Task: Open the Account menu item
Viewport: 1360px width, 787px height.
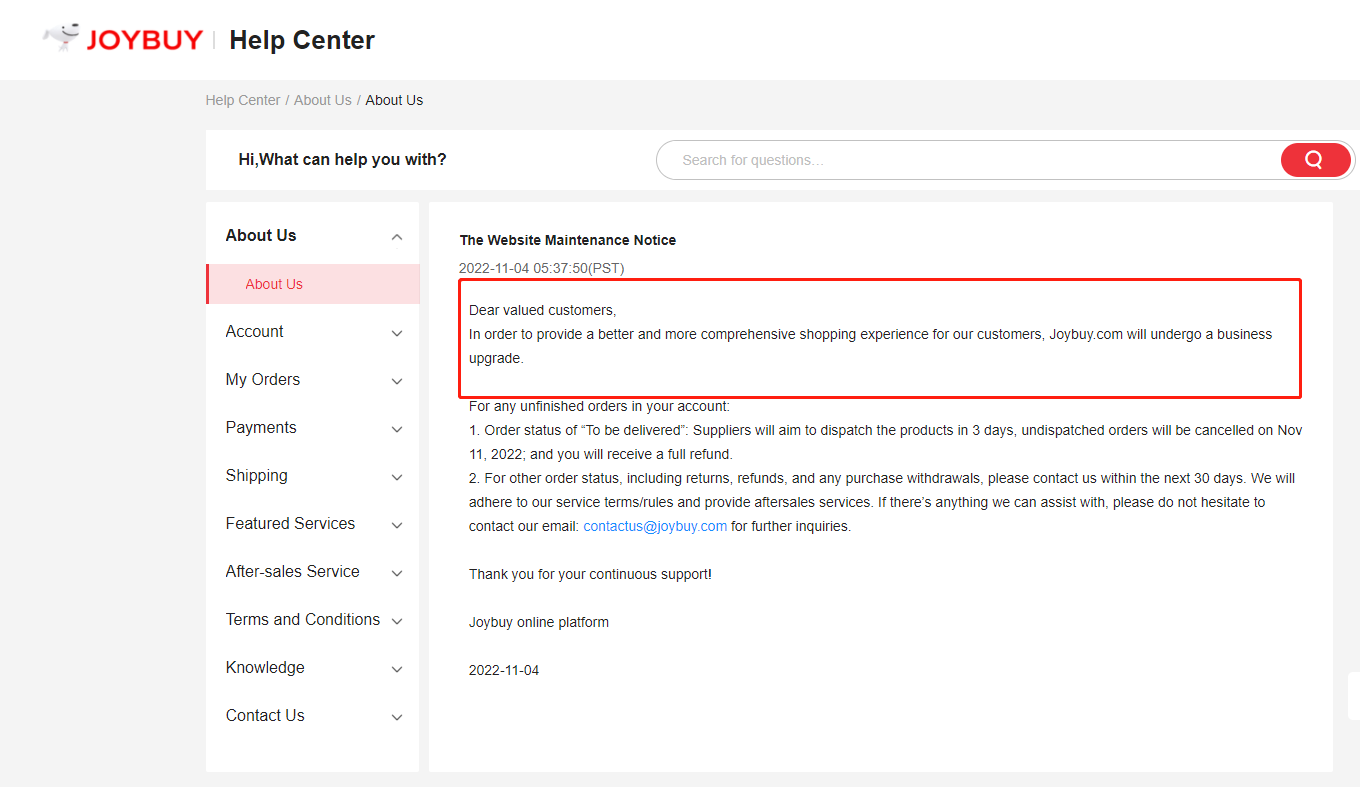Action: [x=254, y=332]
